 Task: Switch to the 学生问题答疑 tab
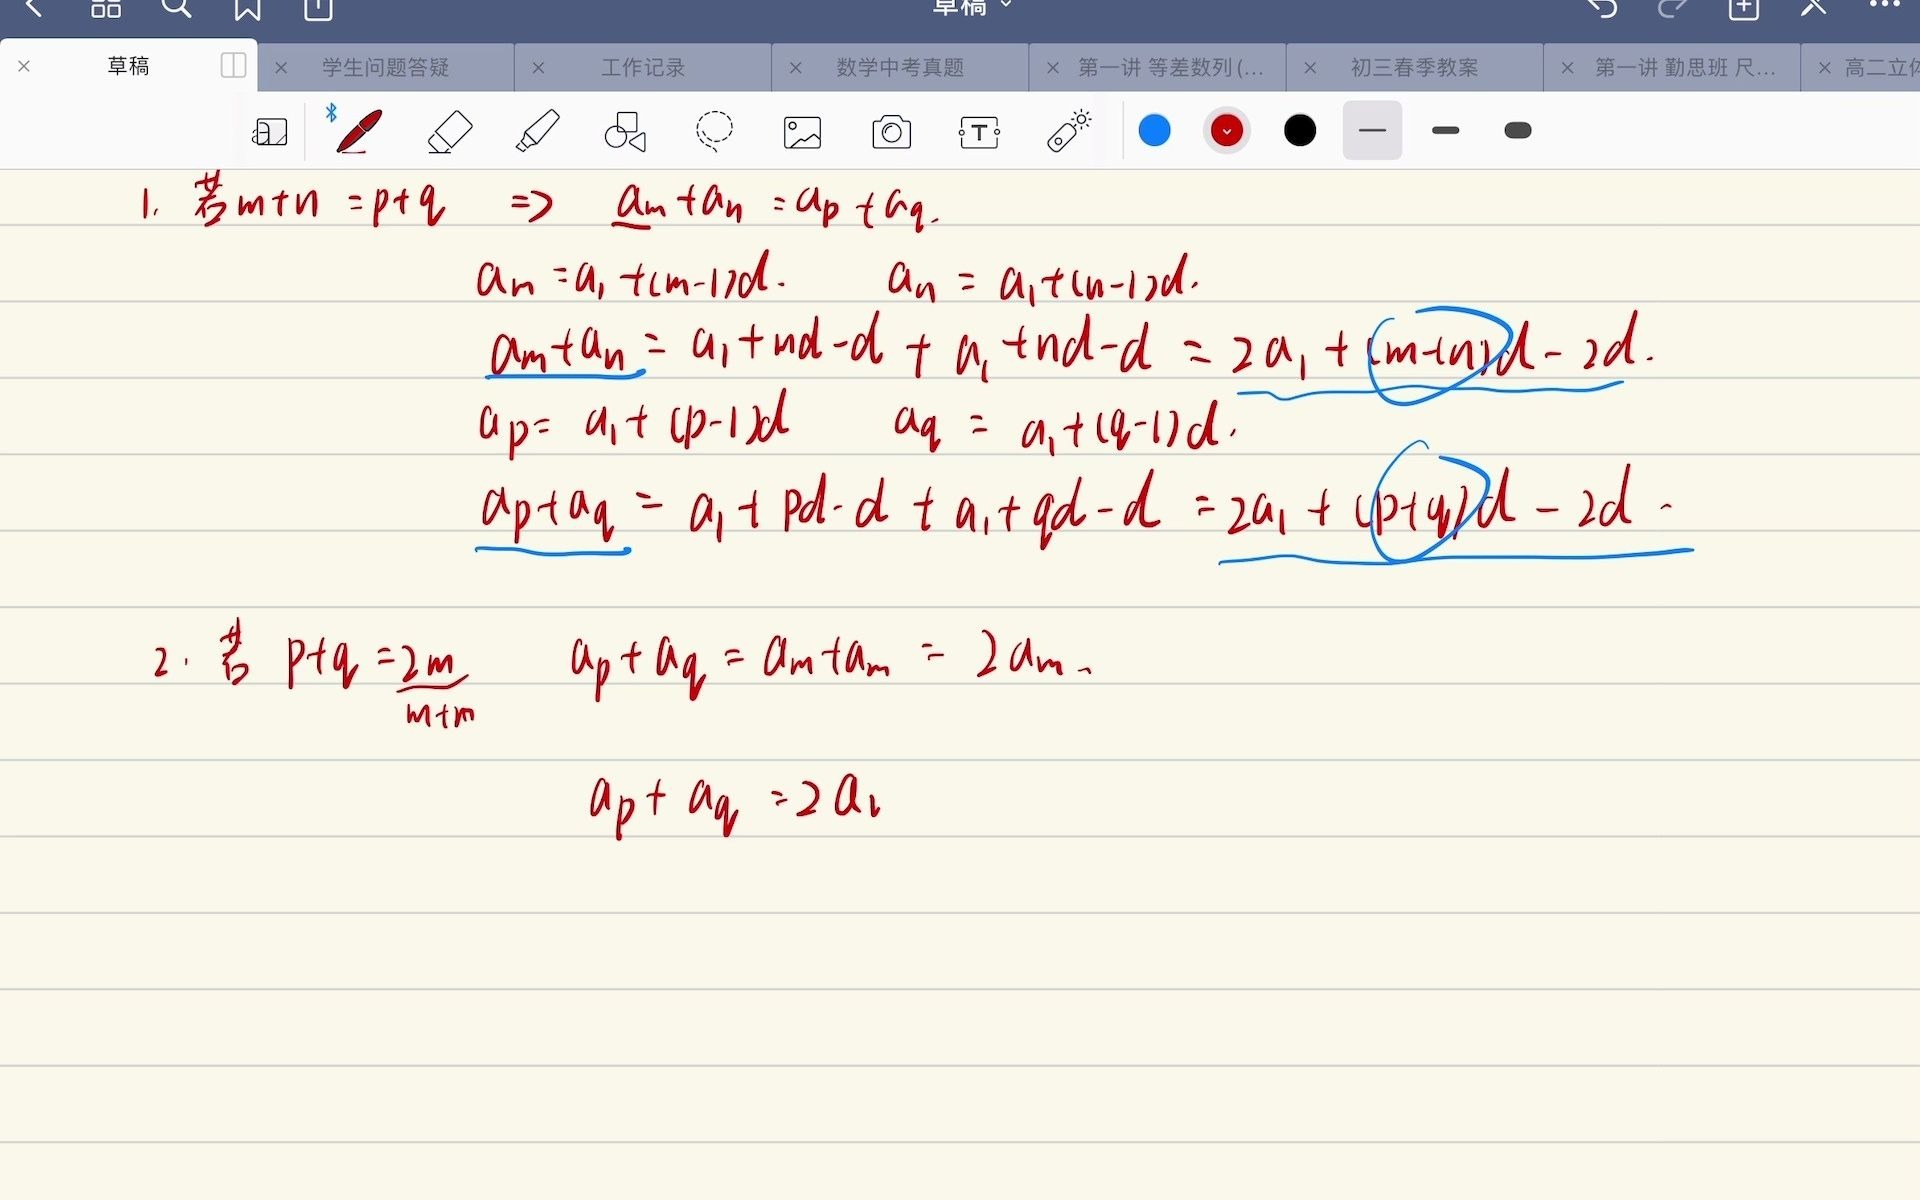[x=385, y=67]
